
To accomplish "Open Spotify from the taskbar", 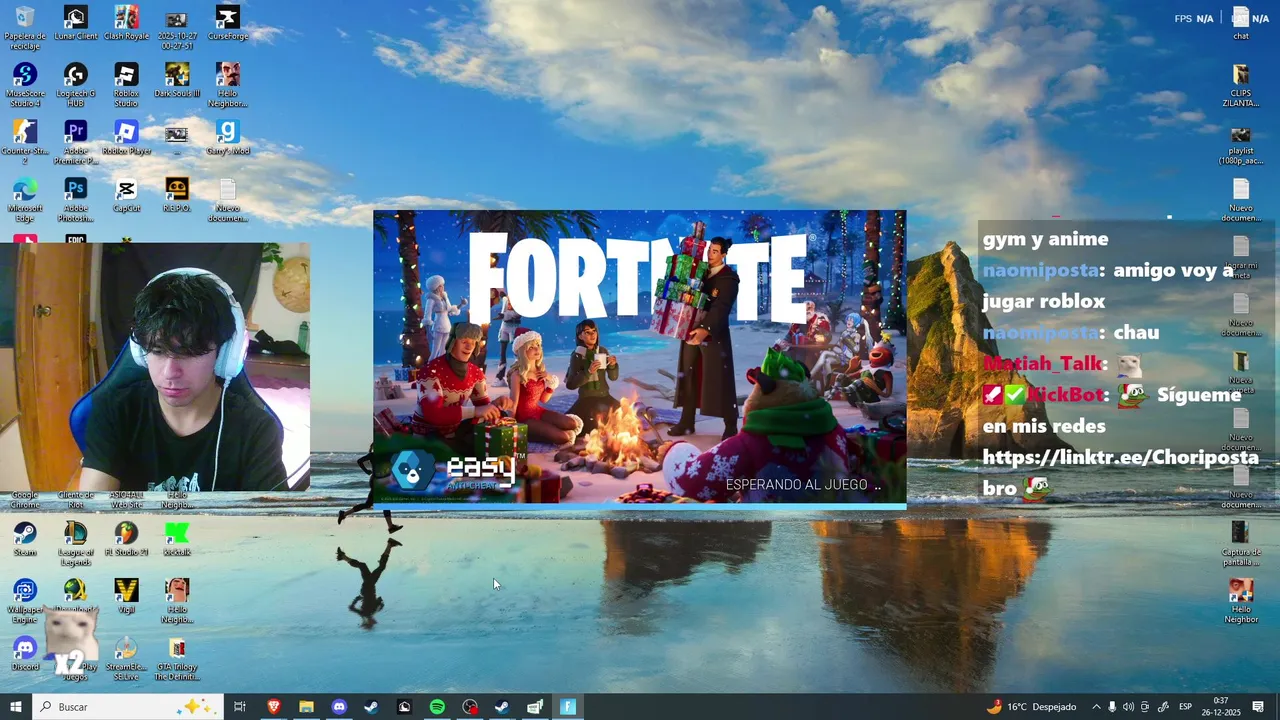I will [437, 707].
